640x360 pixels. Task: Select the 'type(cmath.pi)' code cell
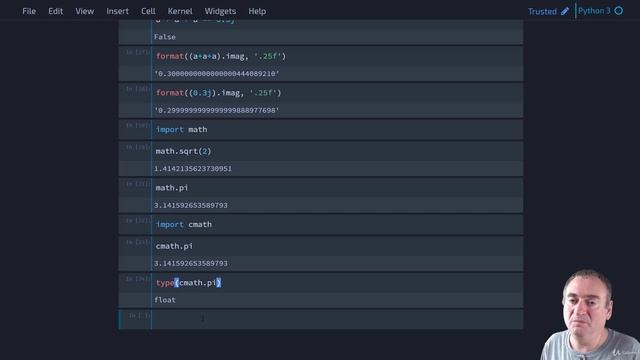pos(337,283)
